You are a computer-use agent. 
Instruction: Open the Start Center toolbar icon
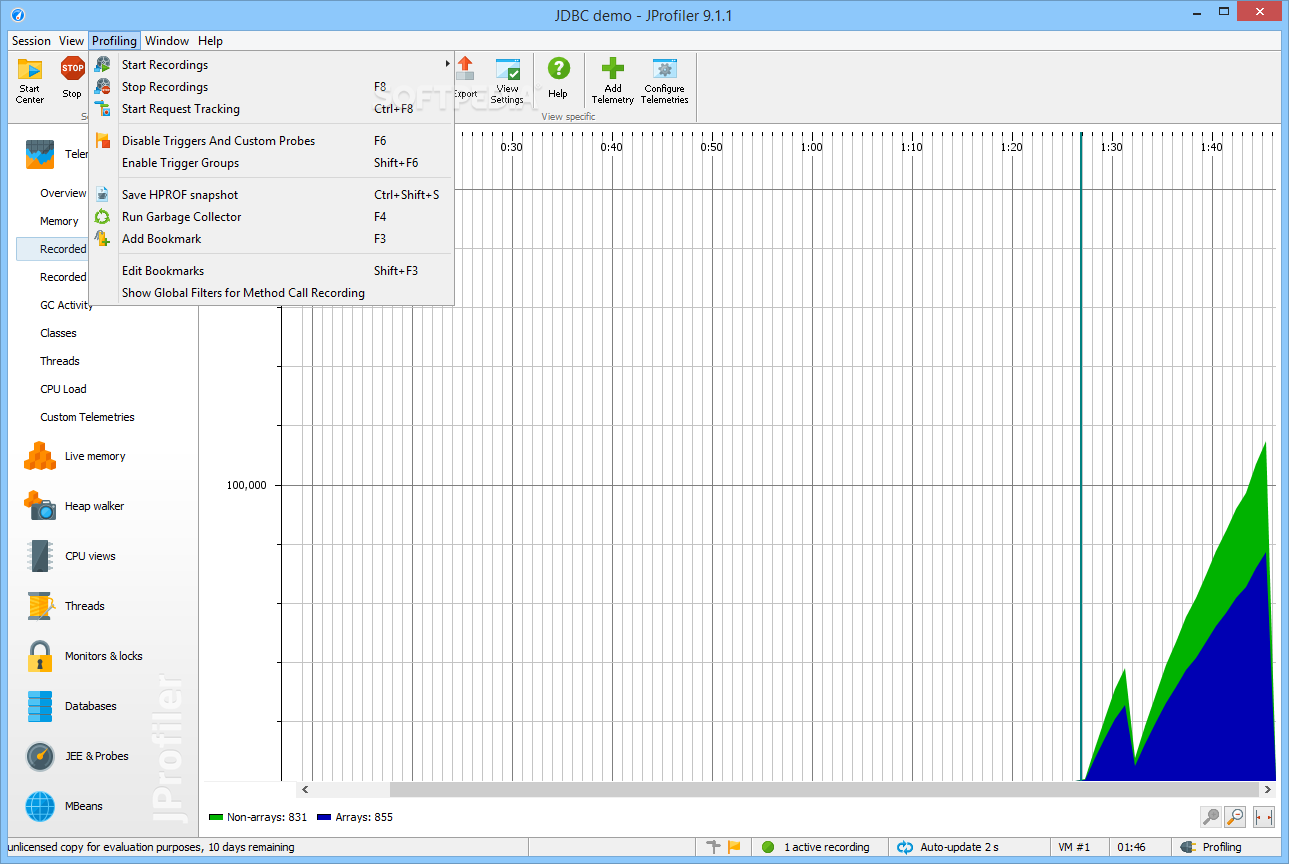30,80
